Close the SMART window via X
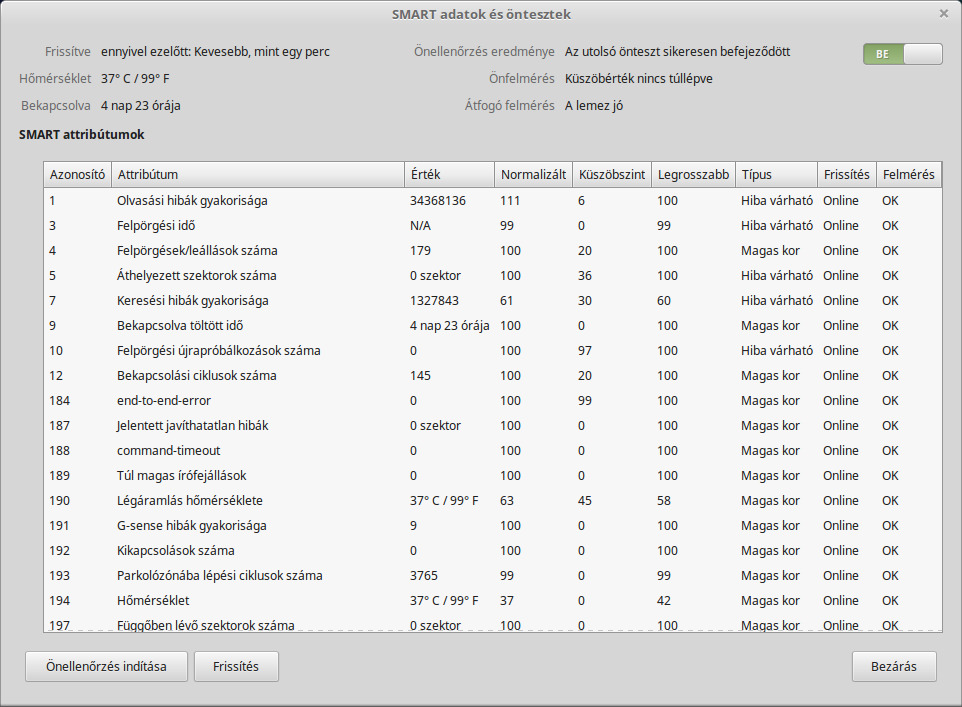The height and width of the screenshot is (707, 962). tap(944, 14)
